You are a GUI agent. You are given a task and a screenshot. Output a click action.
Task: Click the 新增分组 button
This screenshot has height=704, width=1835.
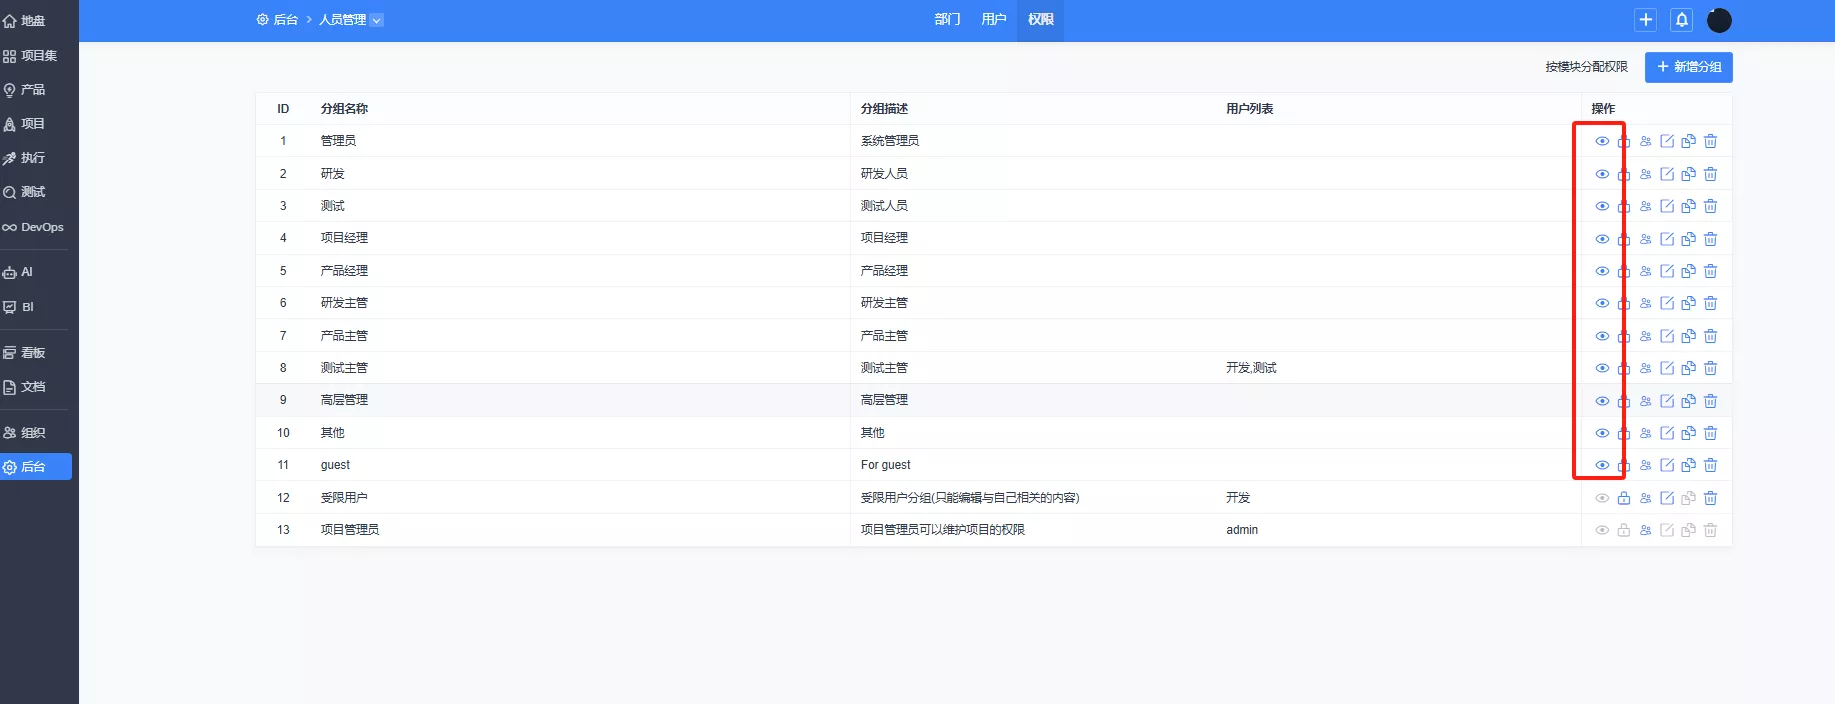pos(1688,67)
